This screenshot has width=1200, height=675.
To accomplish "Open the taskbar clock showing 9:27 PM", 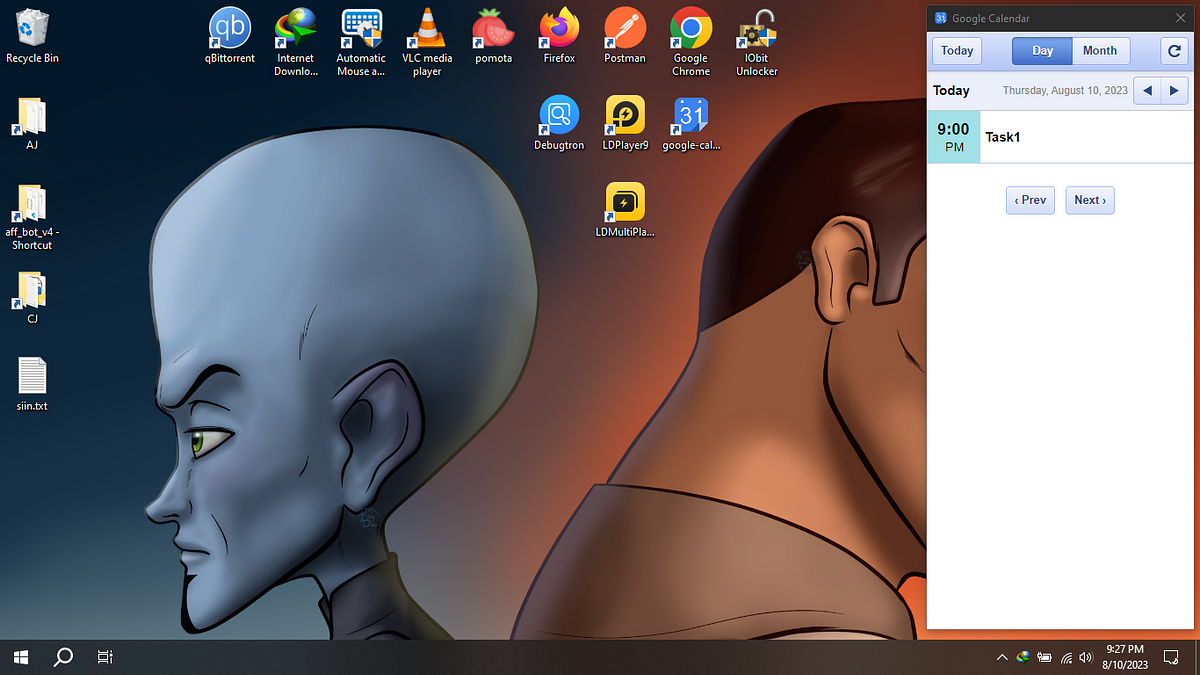I will [1125, 657].
